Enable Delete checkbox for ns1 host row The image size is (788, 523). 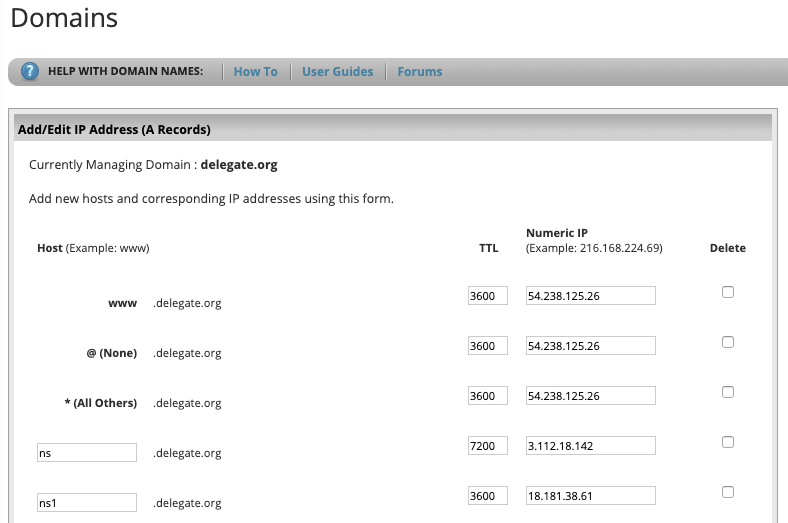point(728,492)
